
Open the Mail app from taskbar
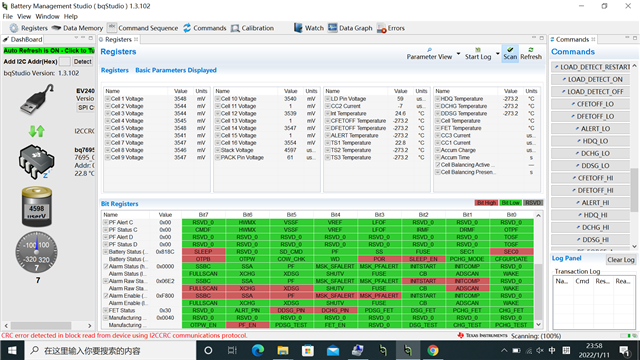pyautogui.click(x=333, y=350)
